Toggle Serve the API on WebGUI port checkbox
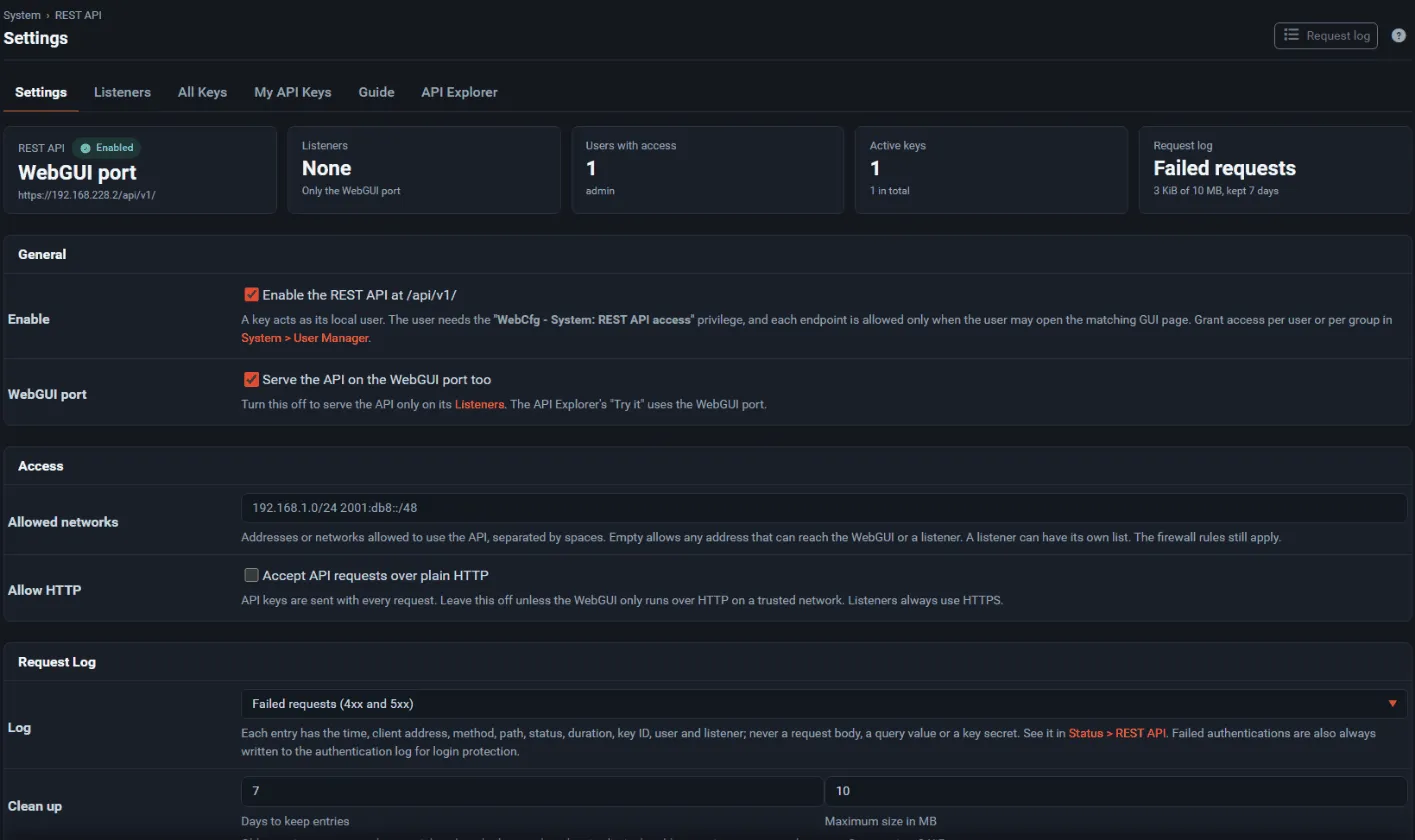1415x840 pixels. coord(251,380)
